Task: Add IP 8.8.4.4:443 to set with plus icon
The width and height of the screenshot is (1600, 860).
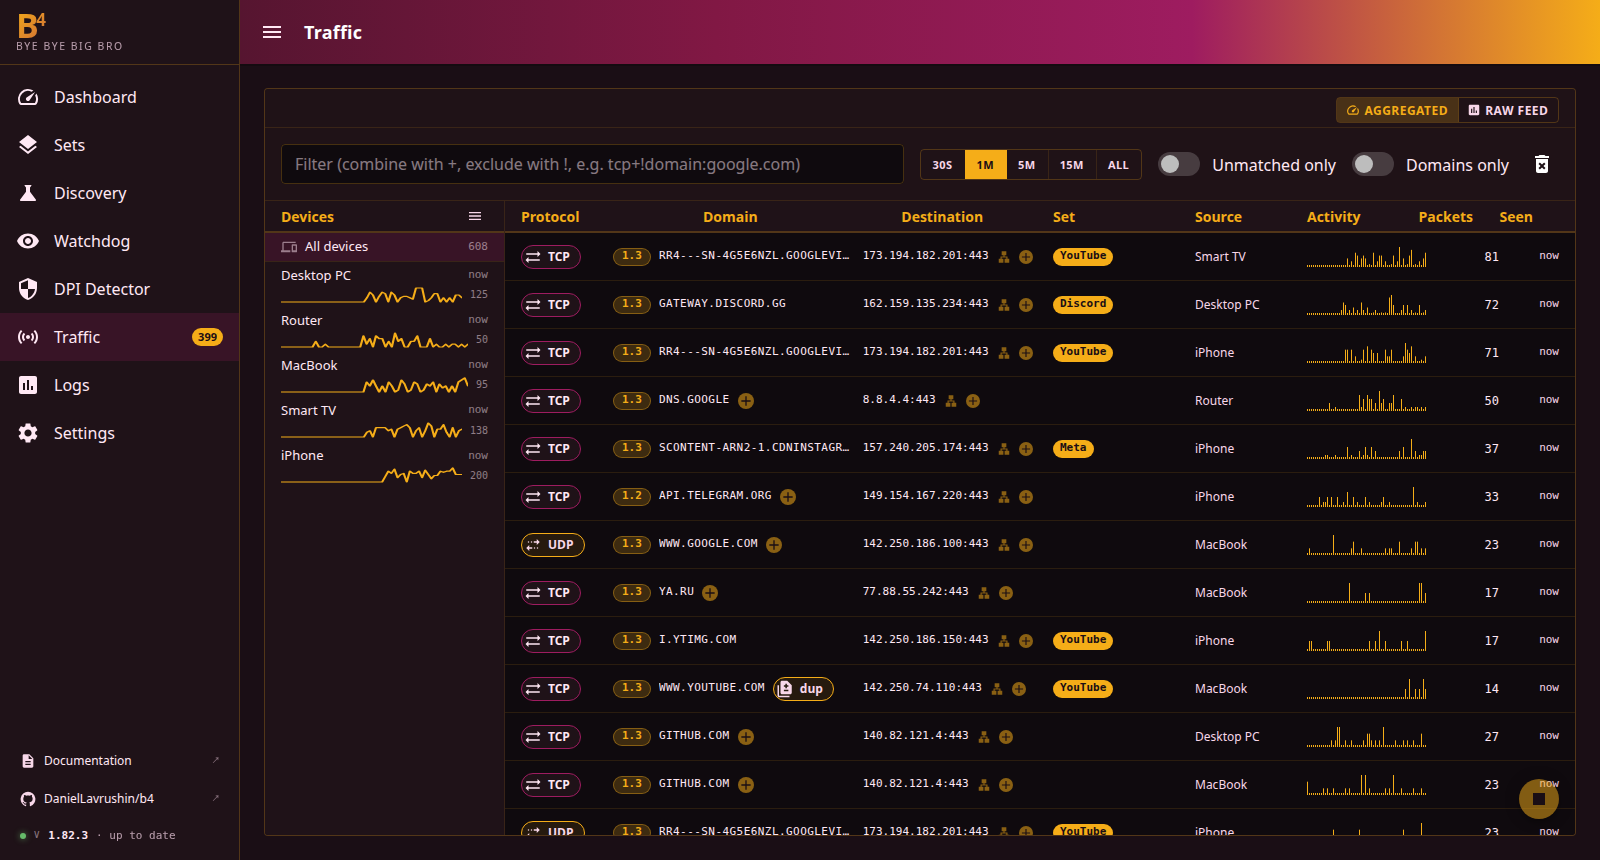Action: click(973, 401)
